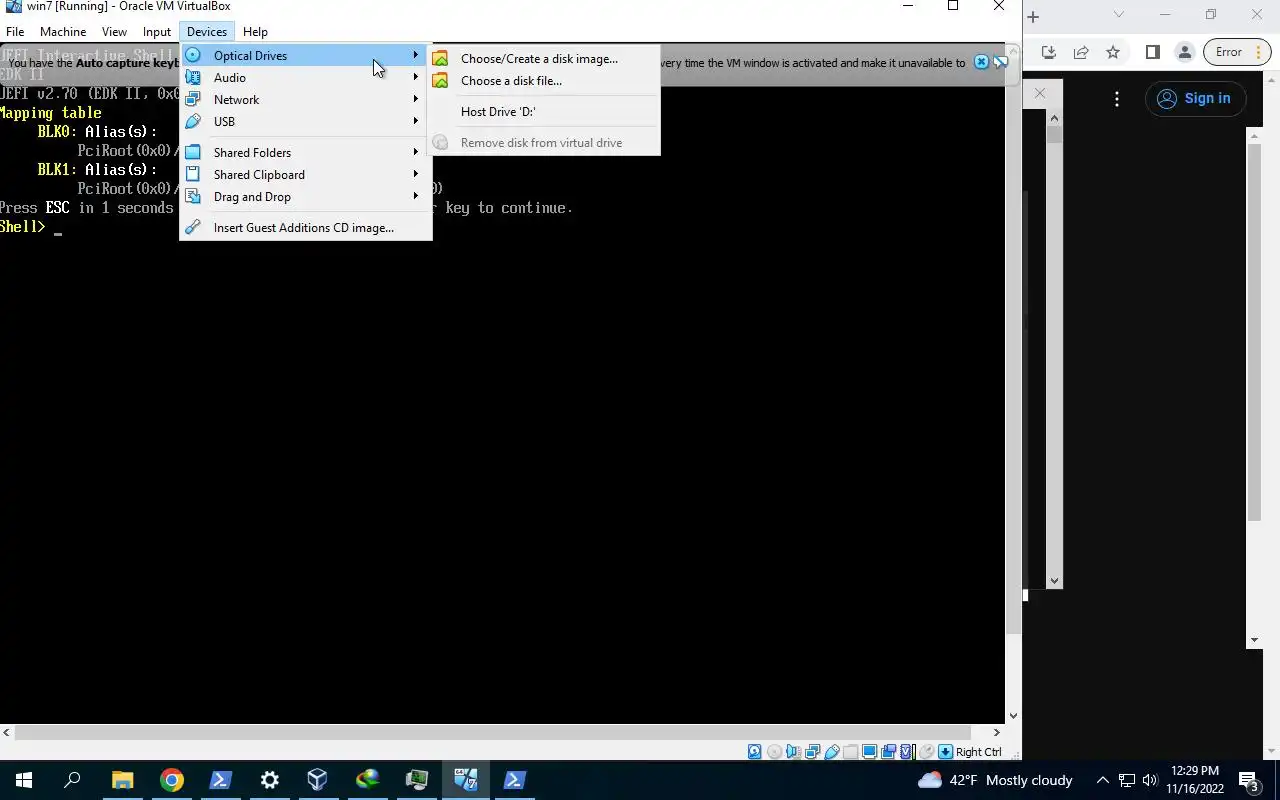Expand Drag and Drop submenu arrow

416,196
